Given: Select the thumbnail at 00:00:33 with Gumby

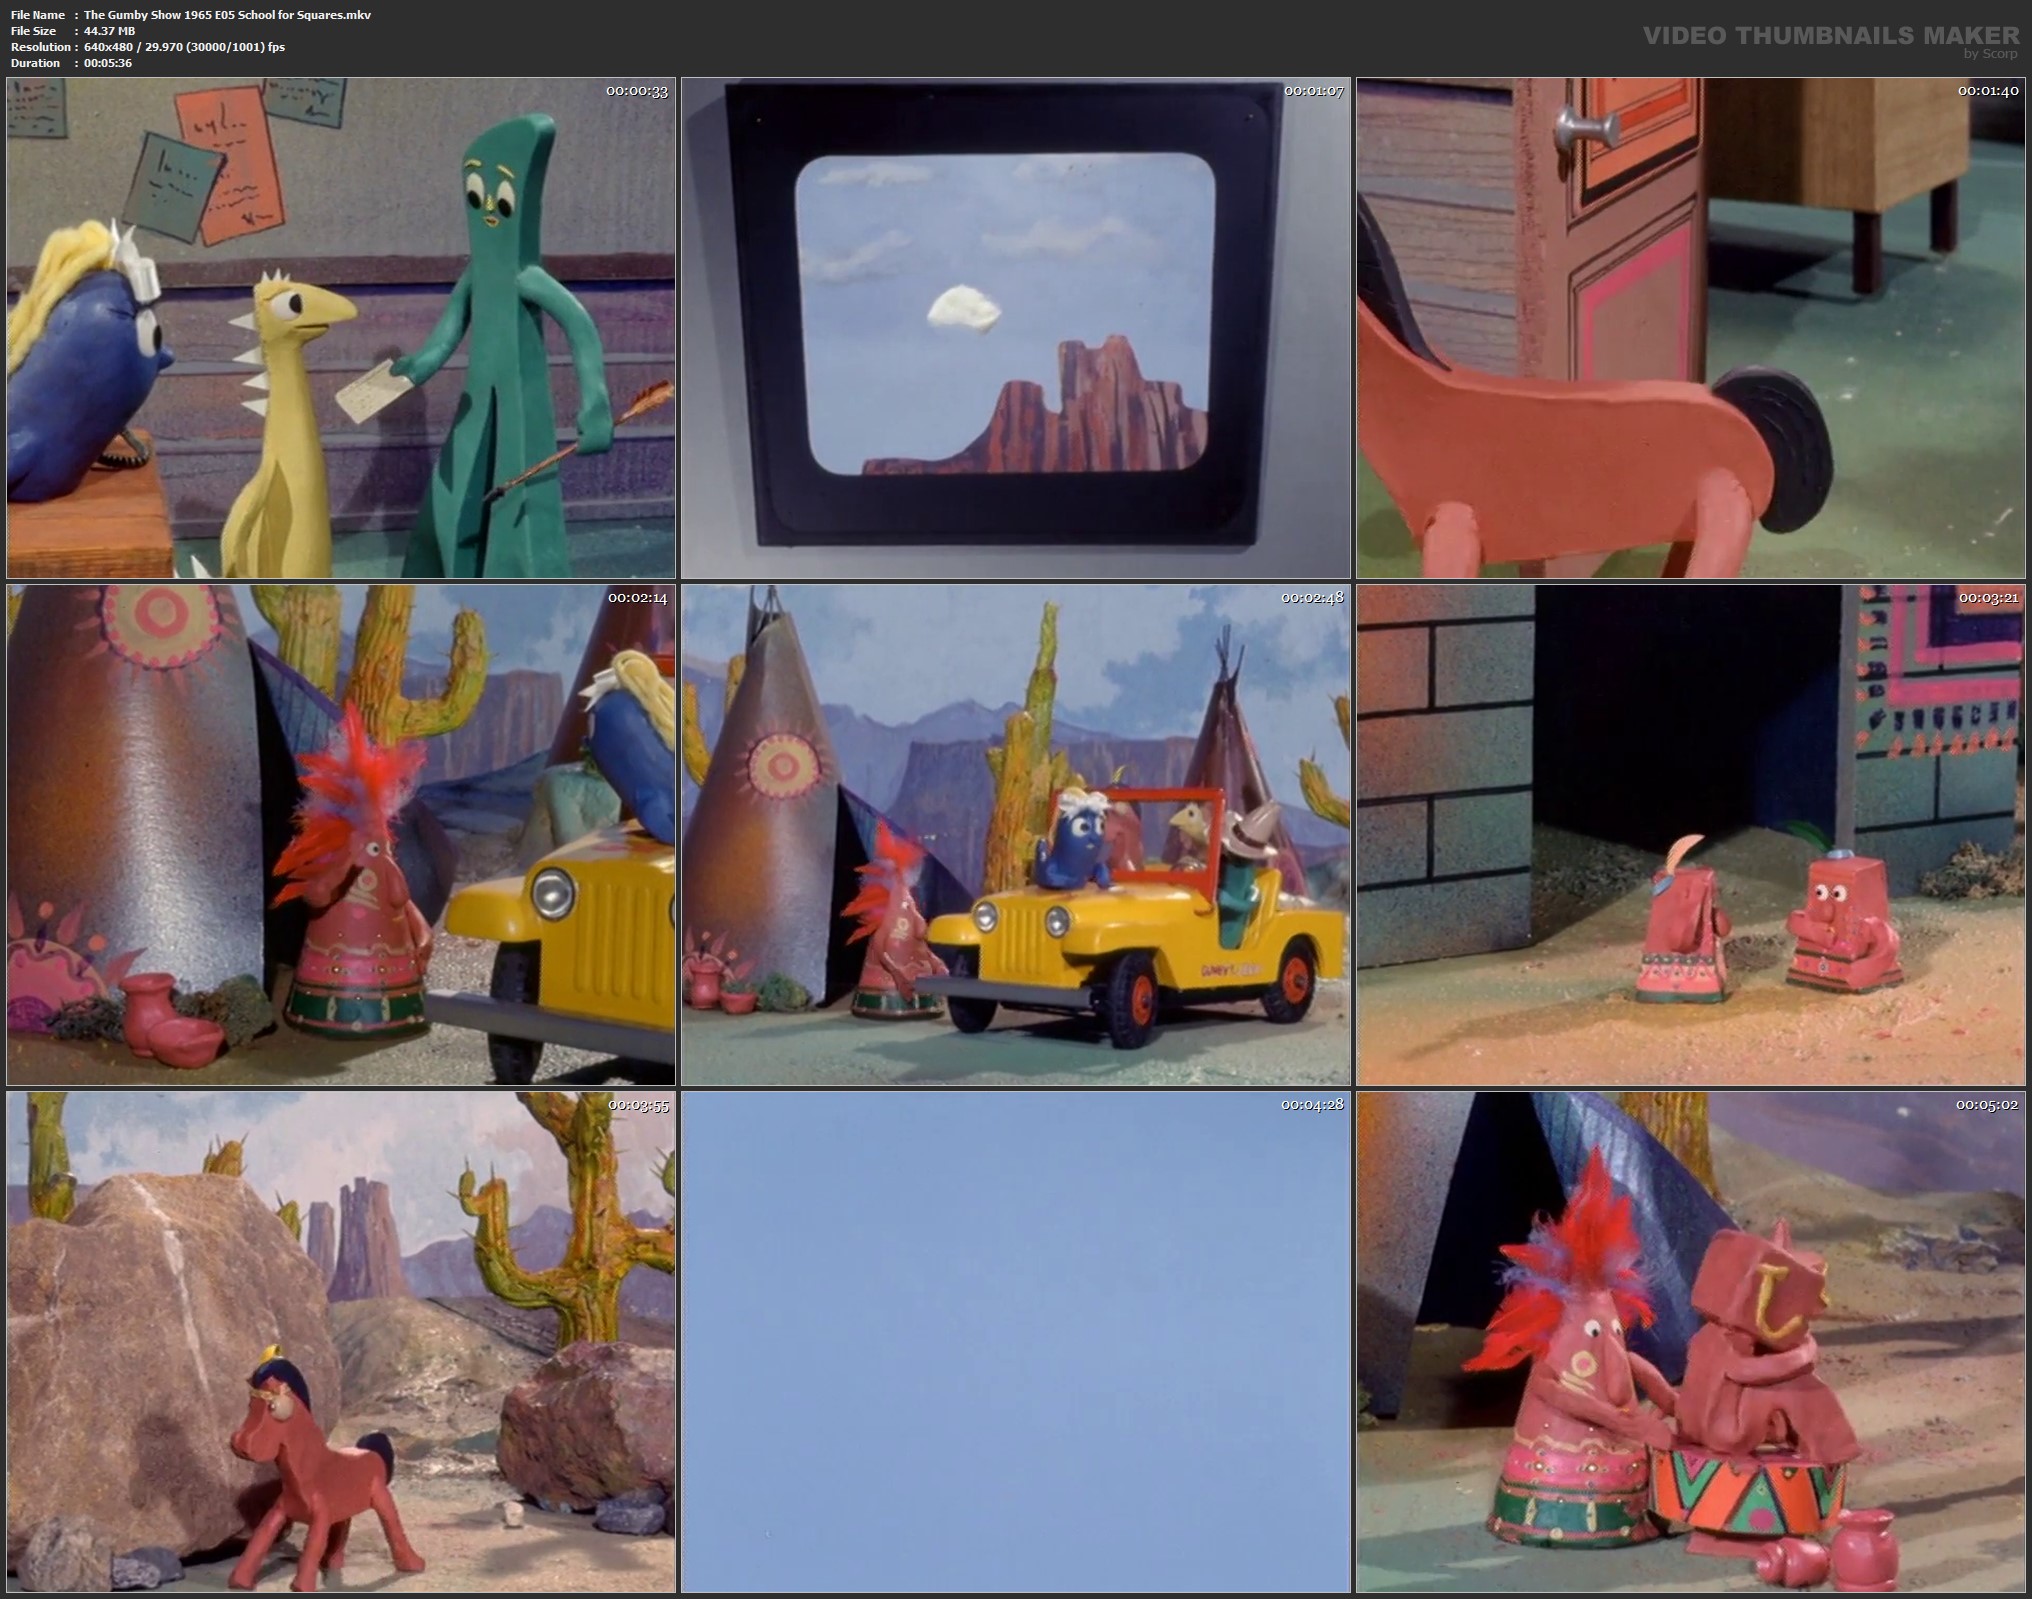Looking at the screenshot, I should click(341, 328).
